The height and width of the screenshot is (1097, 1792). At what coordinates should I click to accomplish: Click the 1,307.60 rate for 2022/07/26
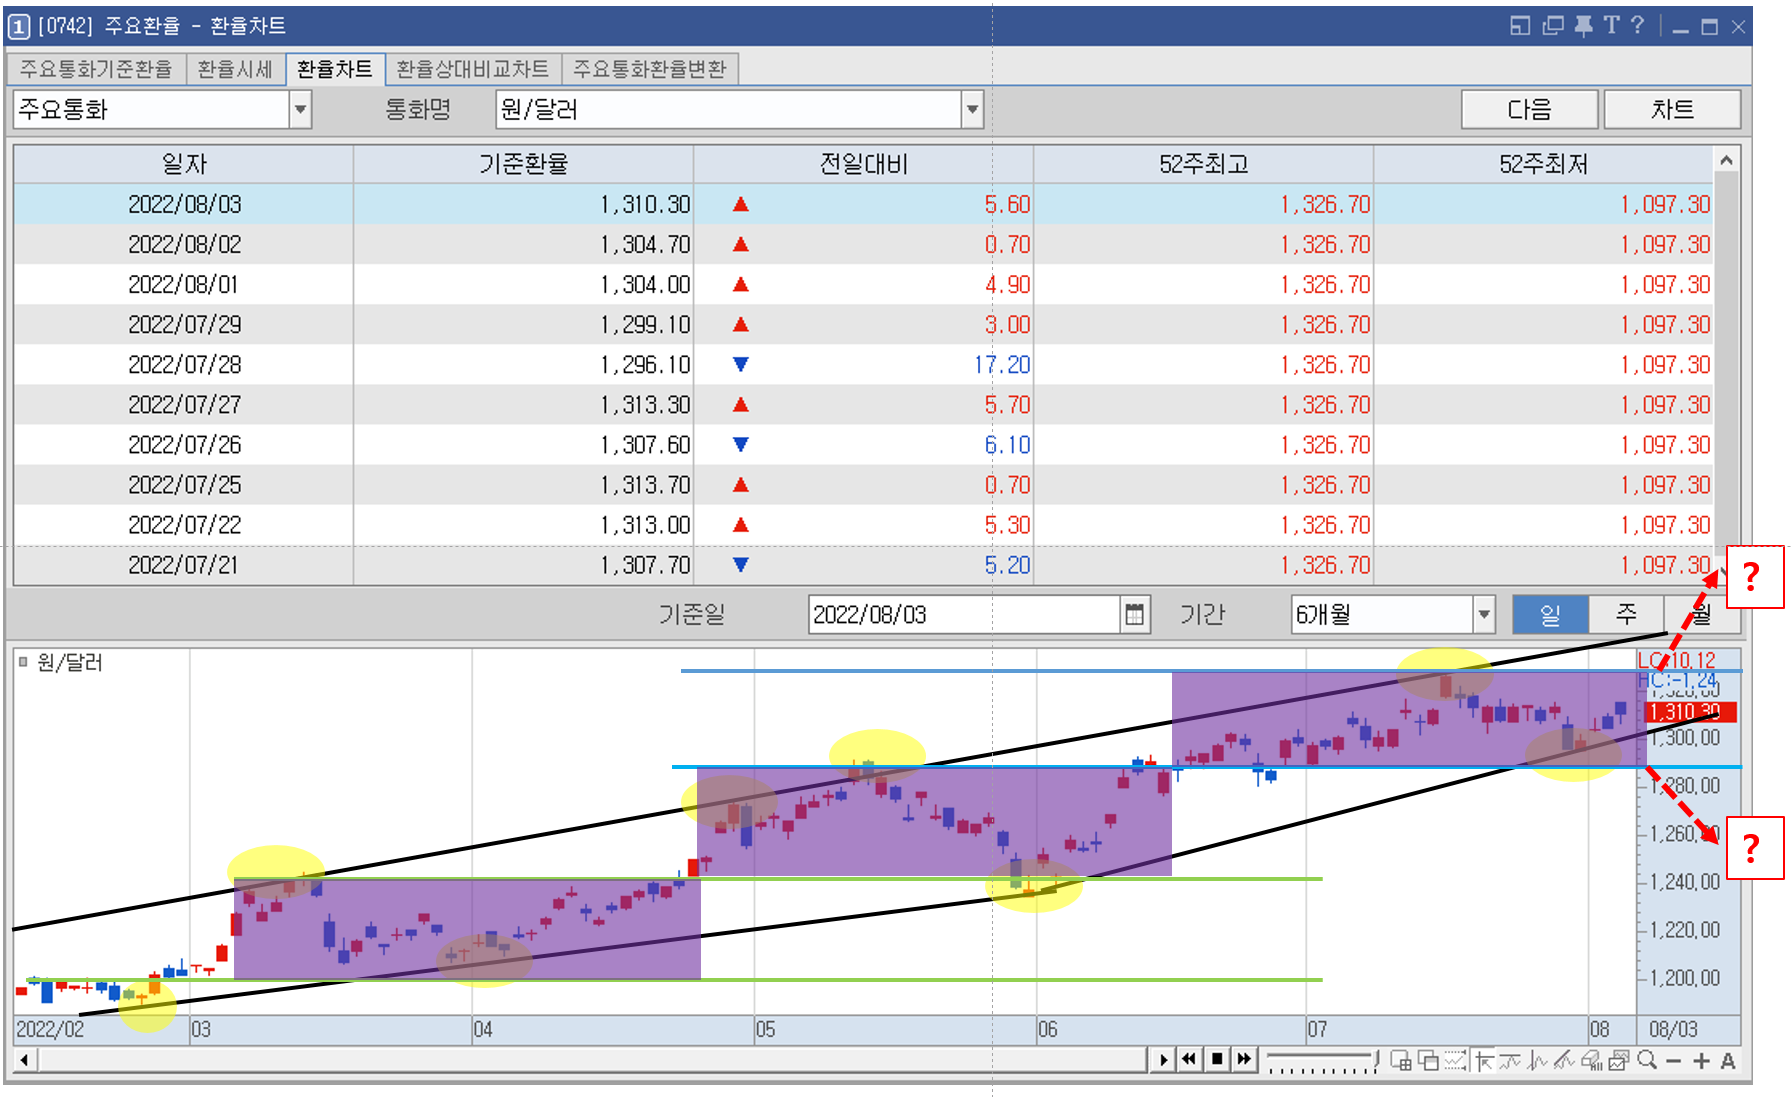point(645,444)
